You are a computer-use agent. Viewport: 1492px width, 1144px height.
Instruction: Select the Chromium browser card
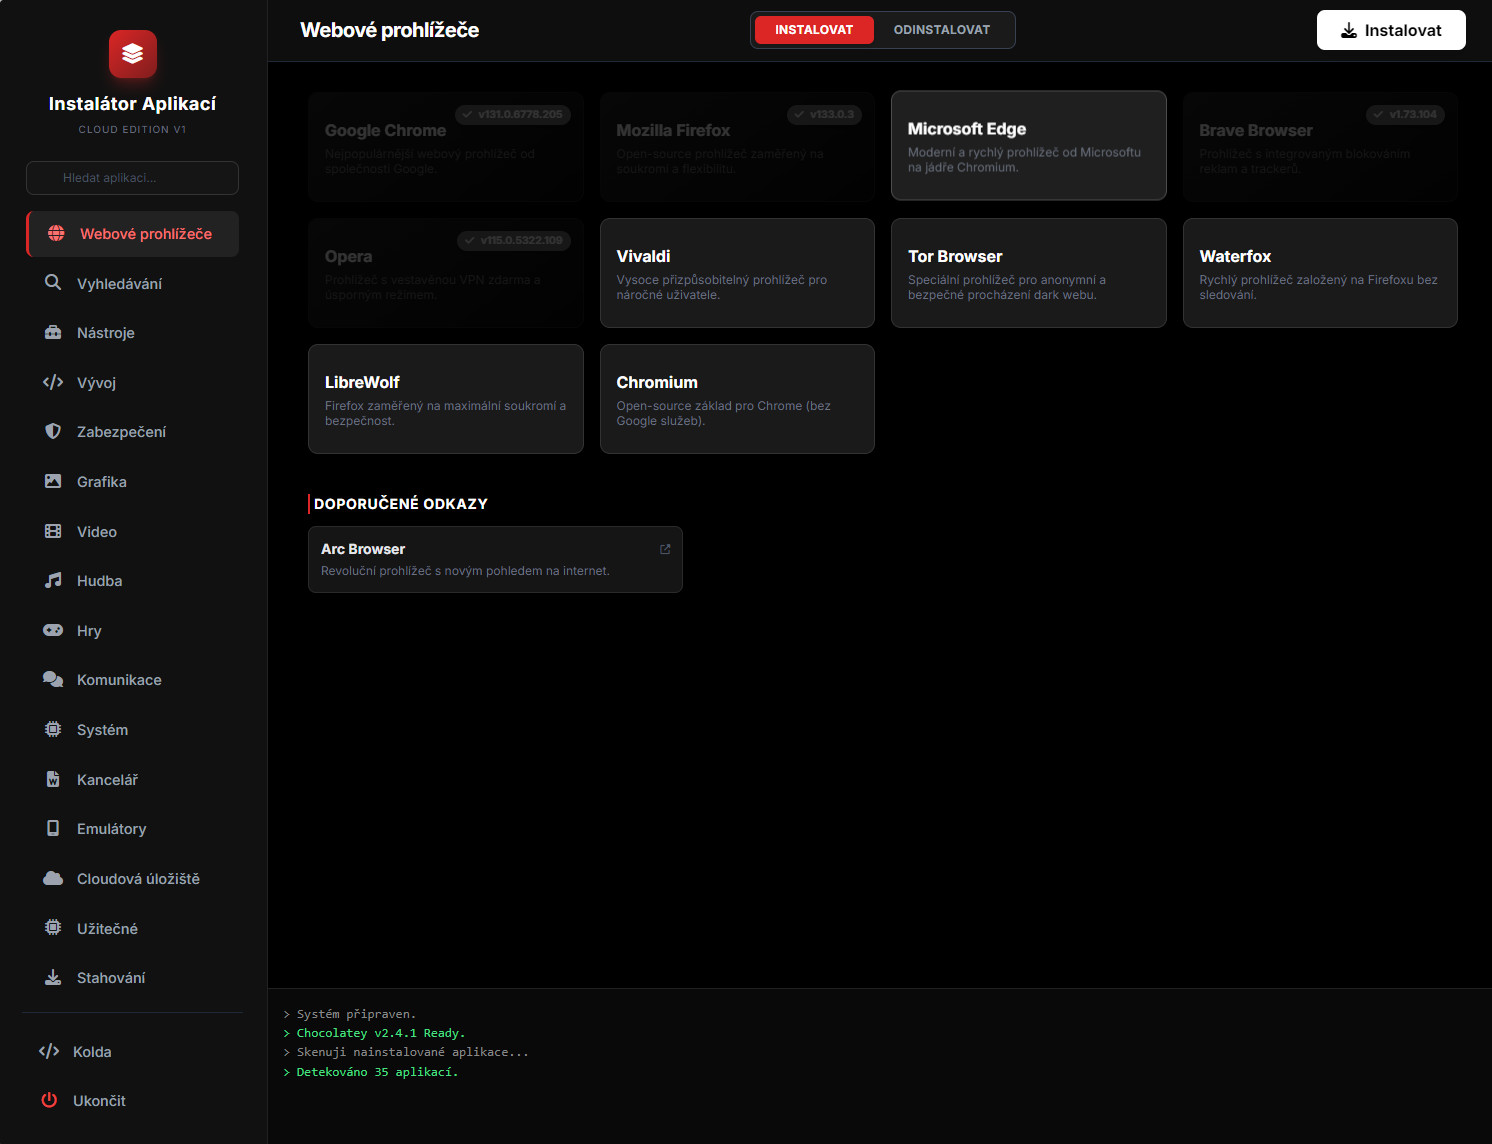tap(737, 399)
